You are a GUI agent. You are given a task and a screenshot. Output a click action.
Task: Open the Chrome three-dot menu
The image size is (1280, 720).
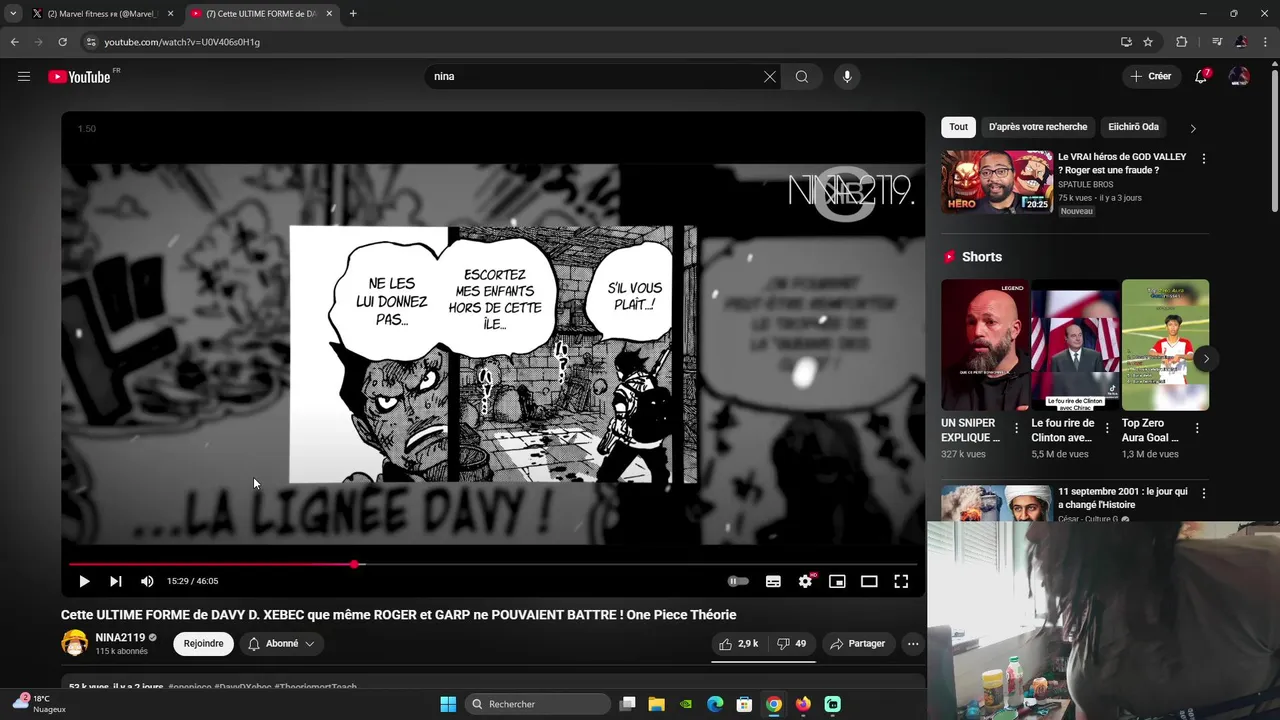pos(1266,42)
